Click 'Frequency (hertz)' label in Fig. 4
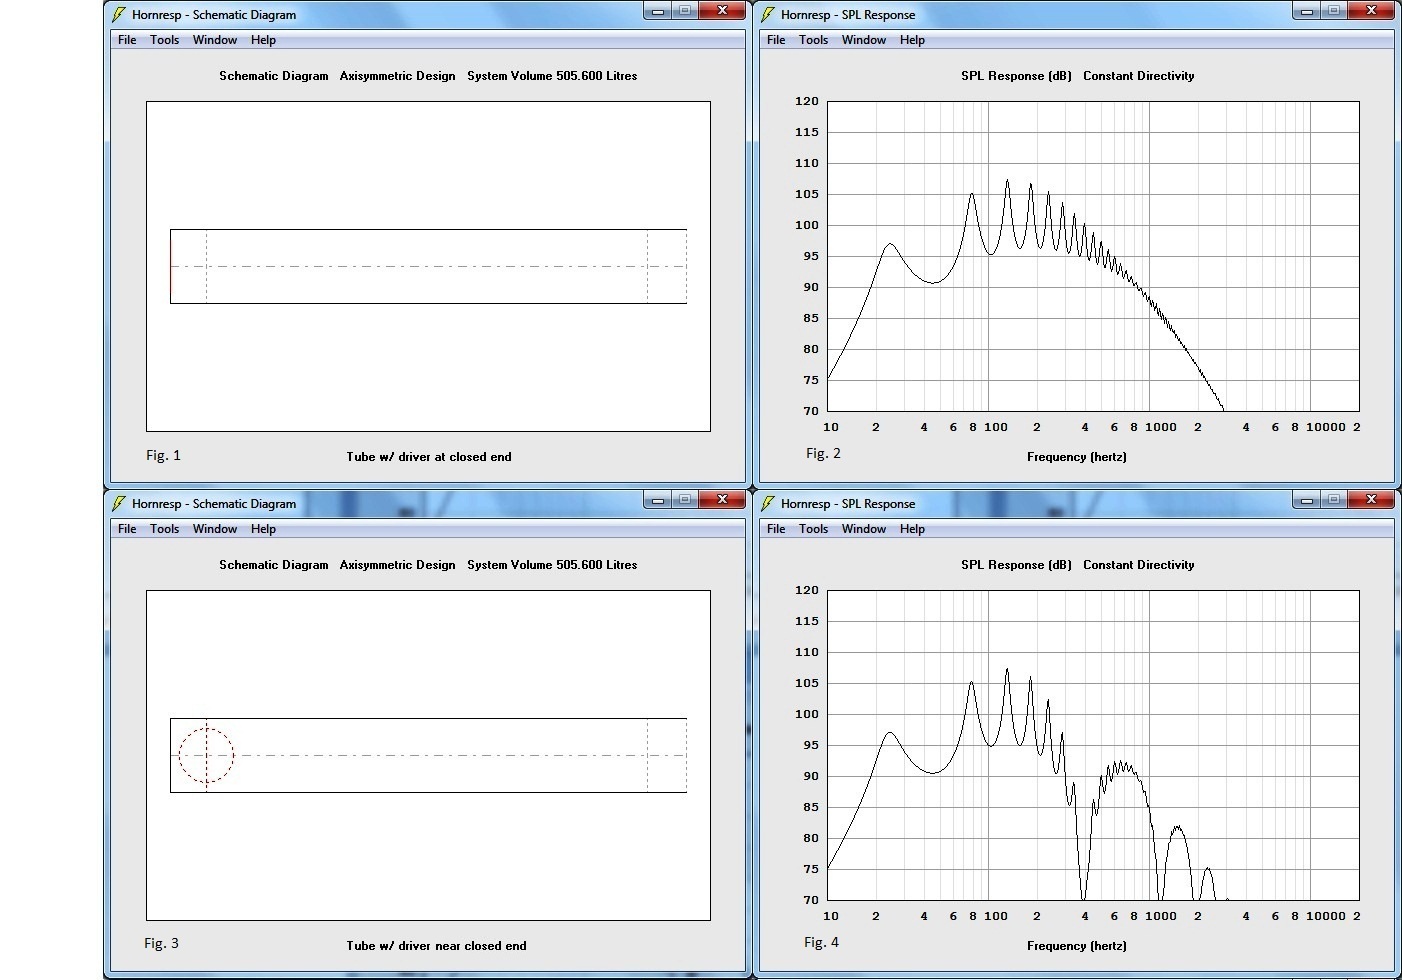The image size is (1402, 980). (1076, 946)
